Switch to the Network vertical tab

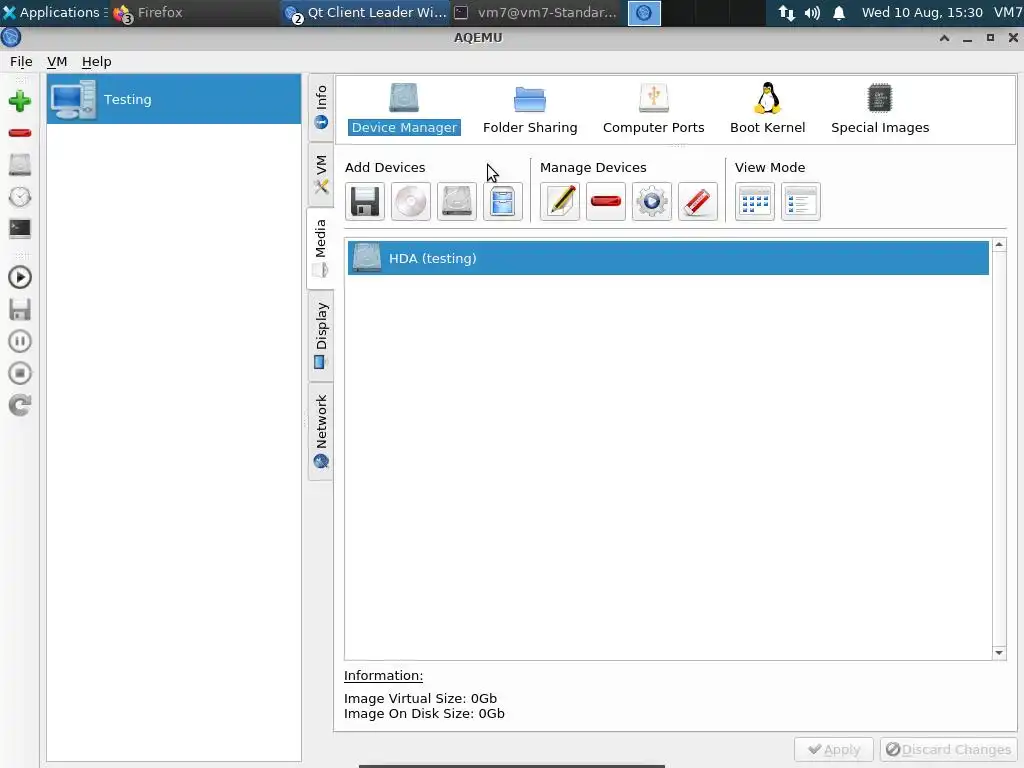321,432
